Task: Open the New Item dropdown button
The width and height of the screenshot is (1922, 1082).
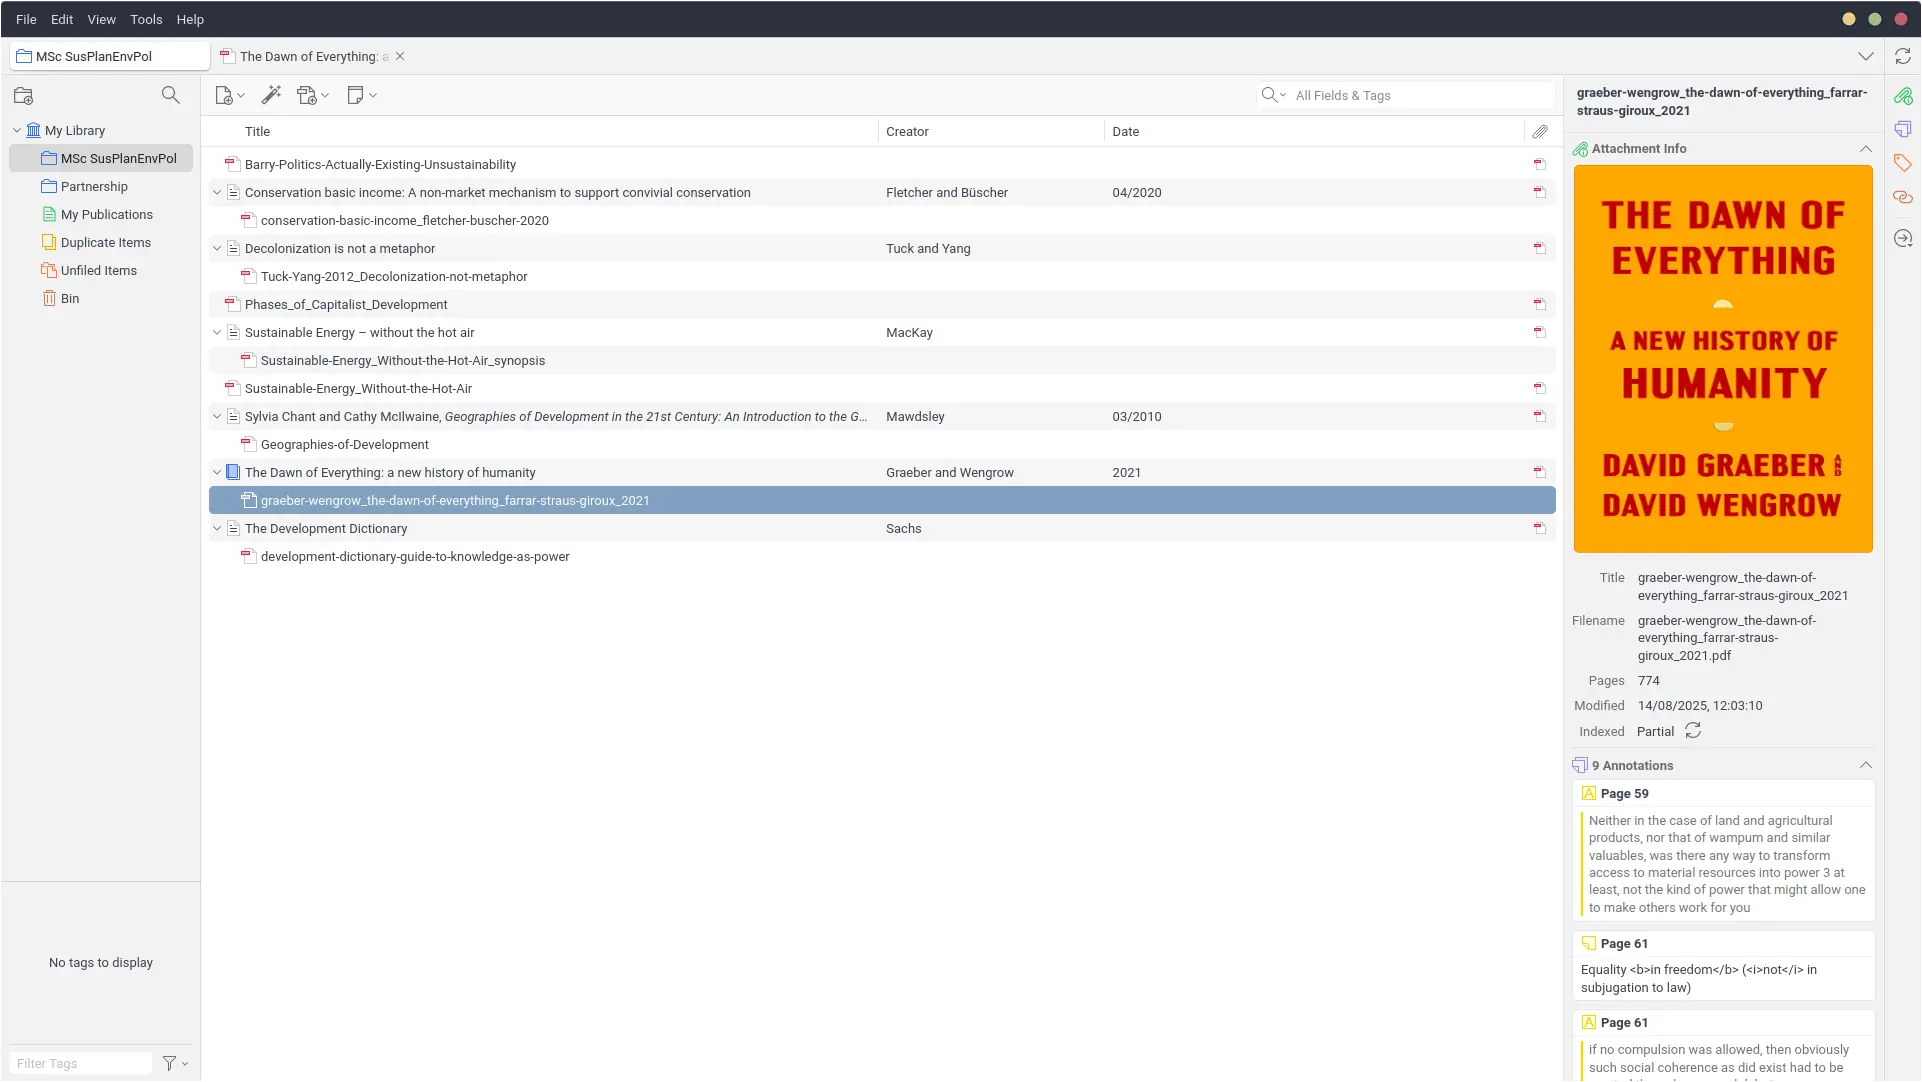Action: [230, 95]
